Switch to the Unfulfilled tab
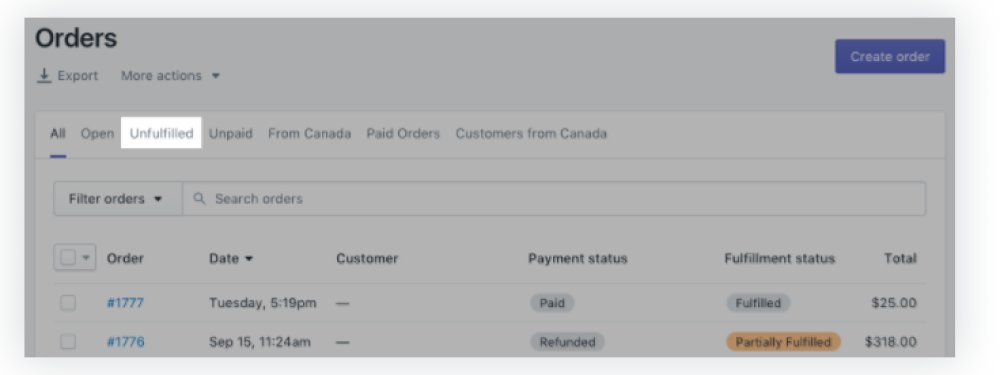 click(161, 134)
